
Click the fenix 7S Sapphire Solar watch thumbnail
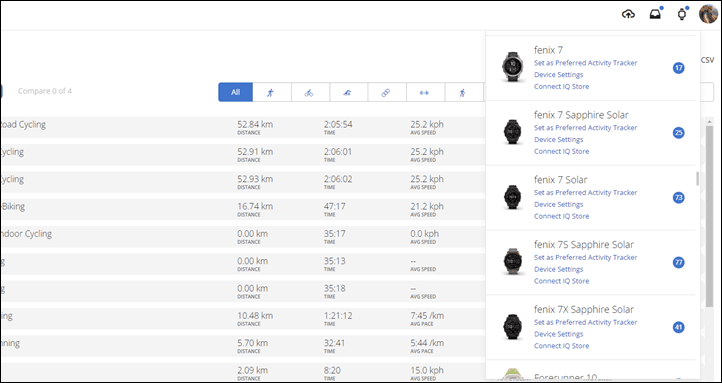point(512,261)
